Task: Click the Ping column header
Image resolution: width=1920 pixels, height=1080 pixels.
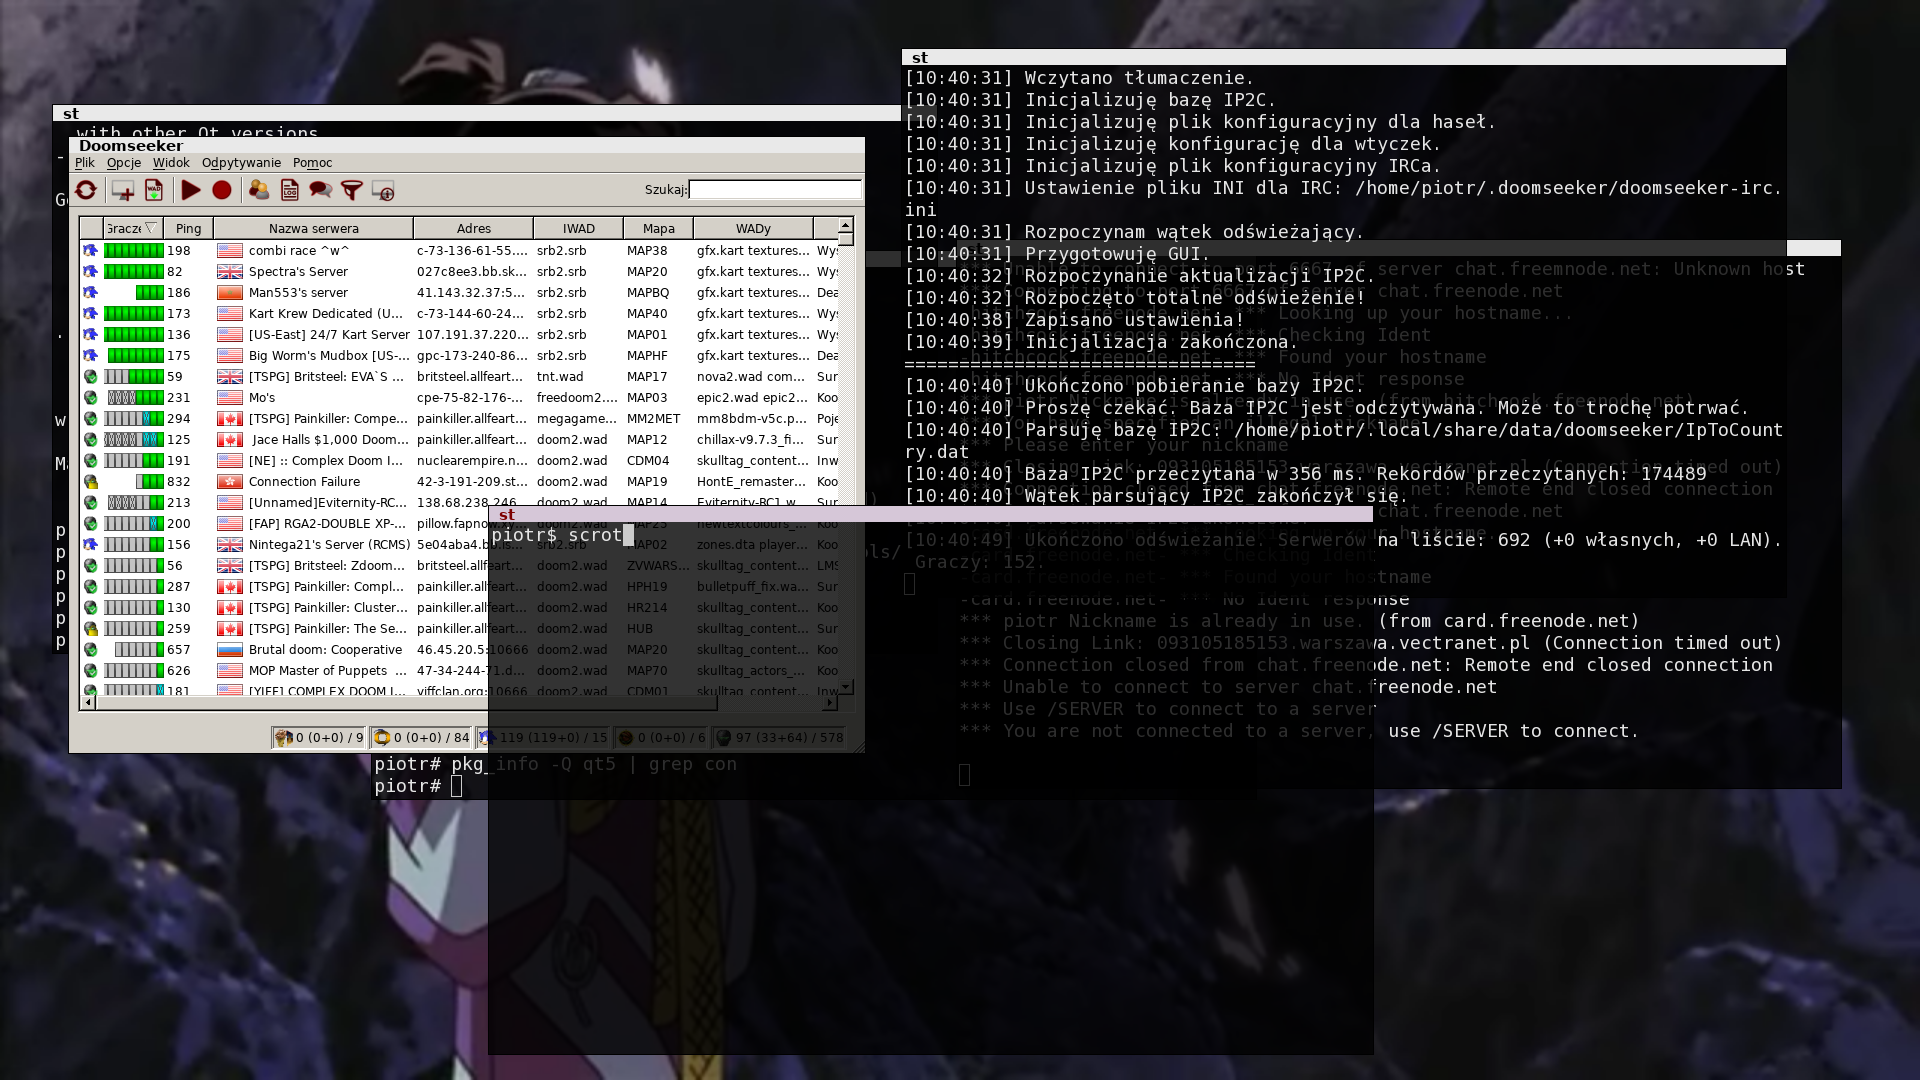Action: pyautogui.click(x=188, y=229)
